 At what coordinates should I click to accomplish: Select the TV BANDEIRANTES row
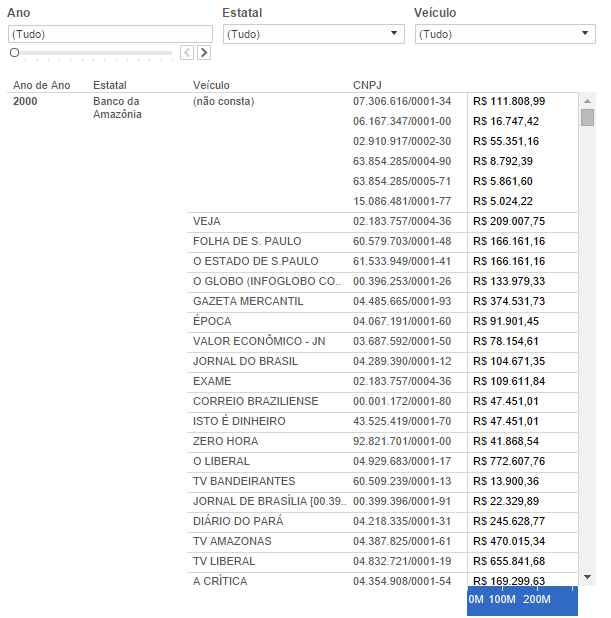coord(244,481)
